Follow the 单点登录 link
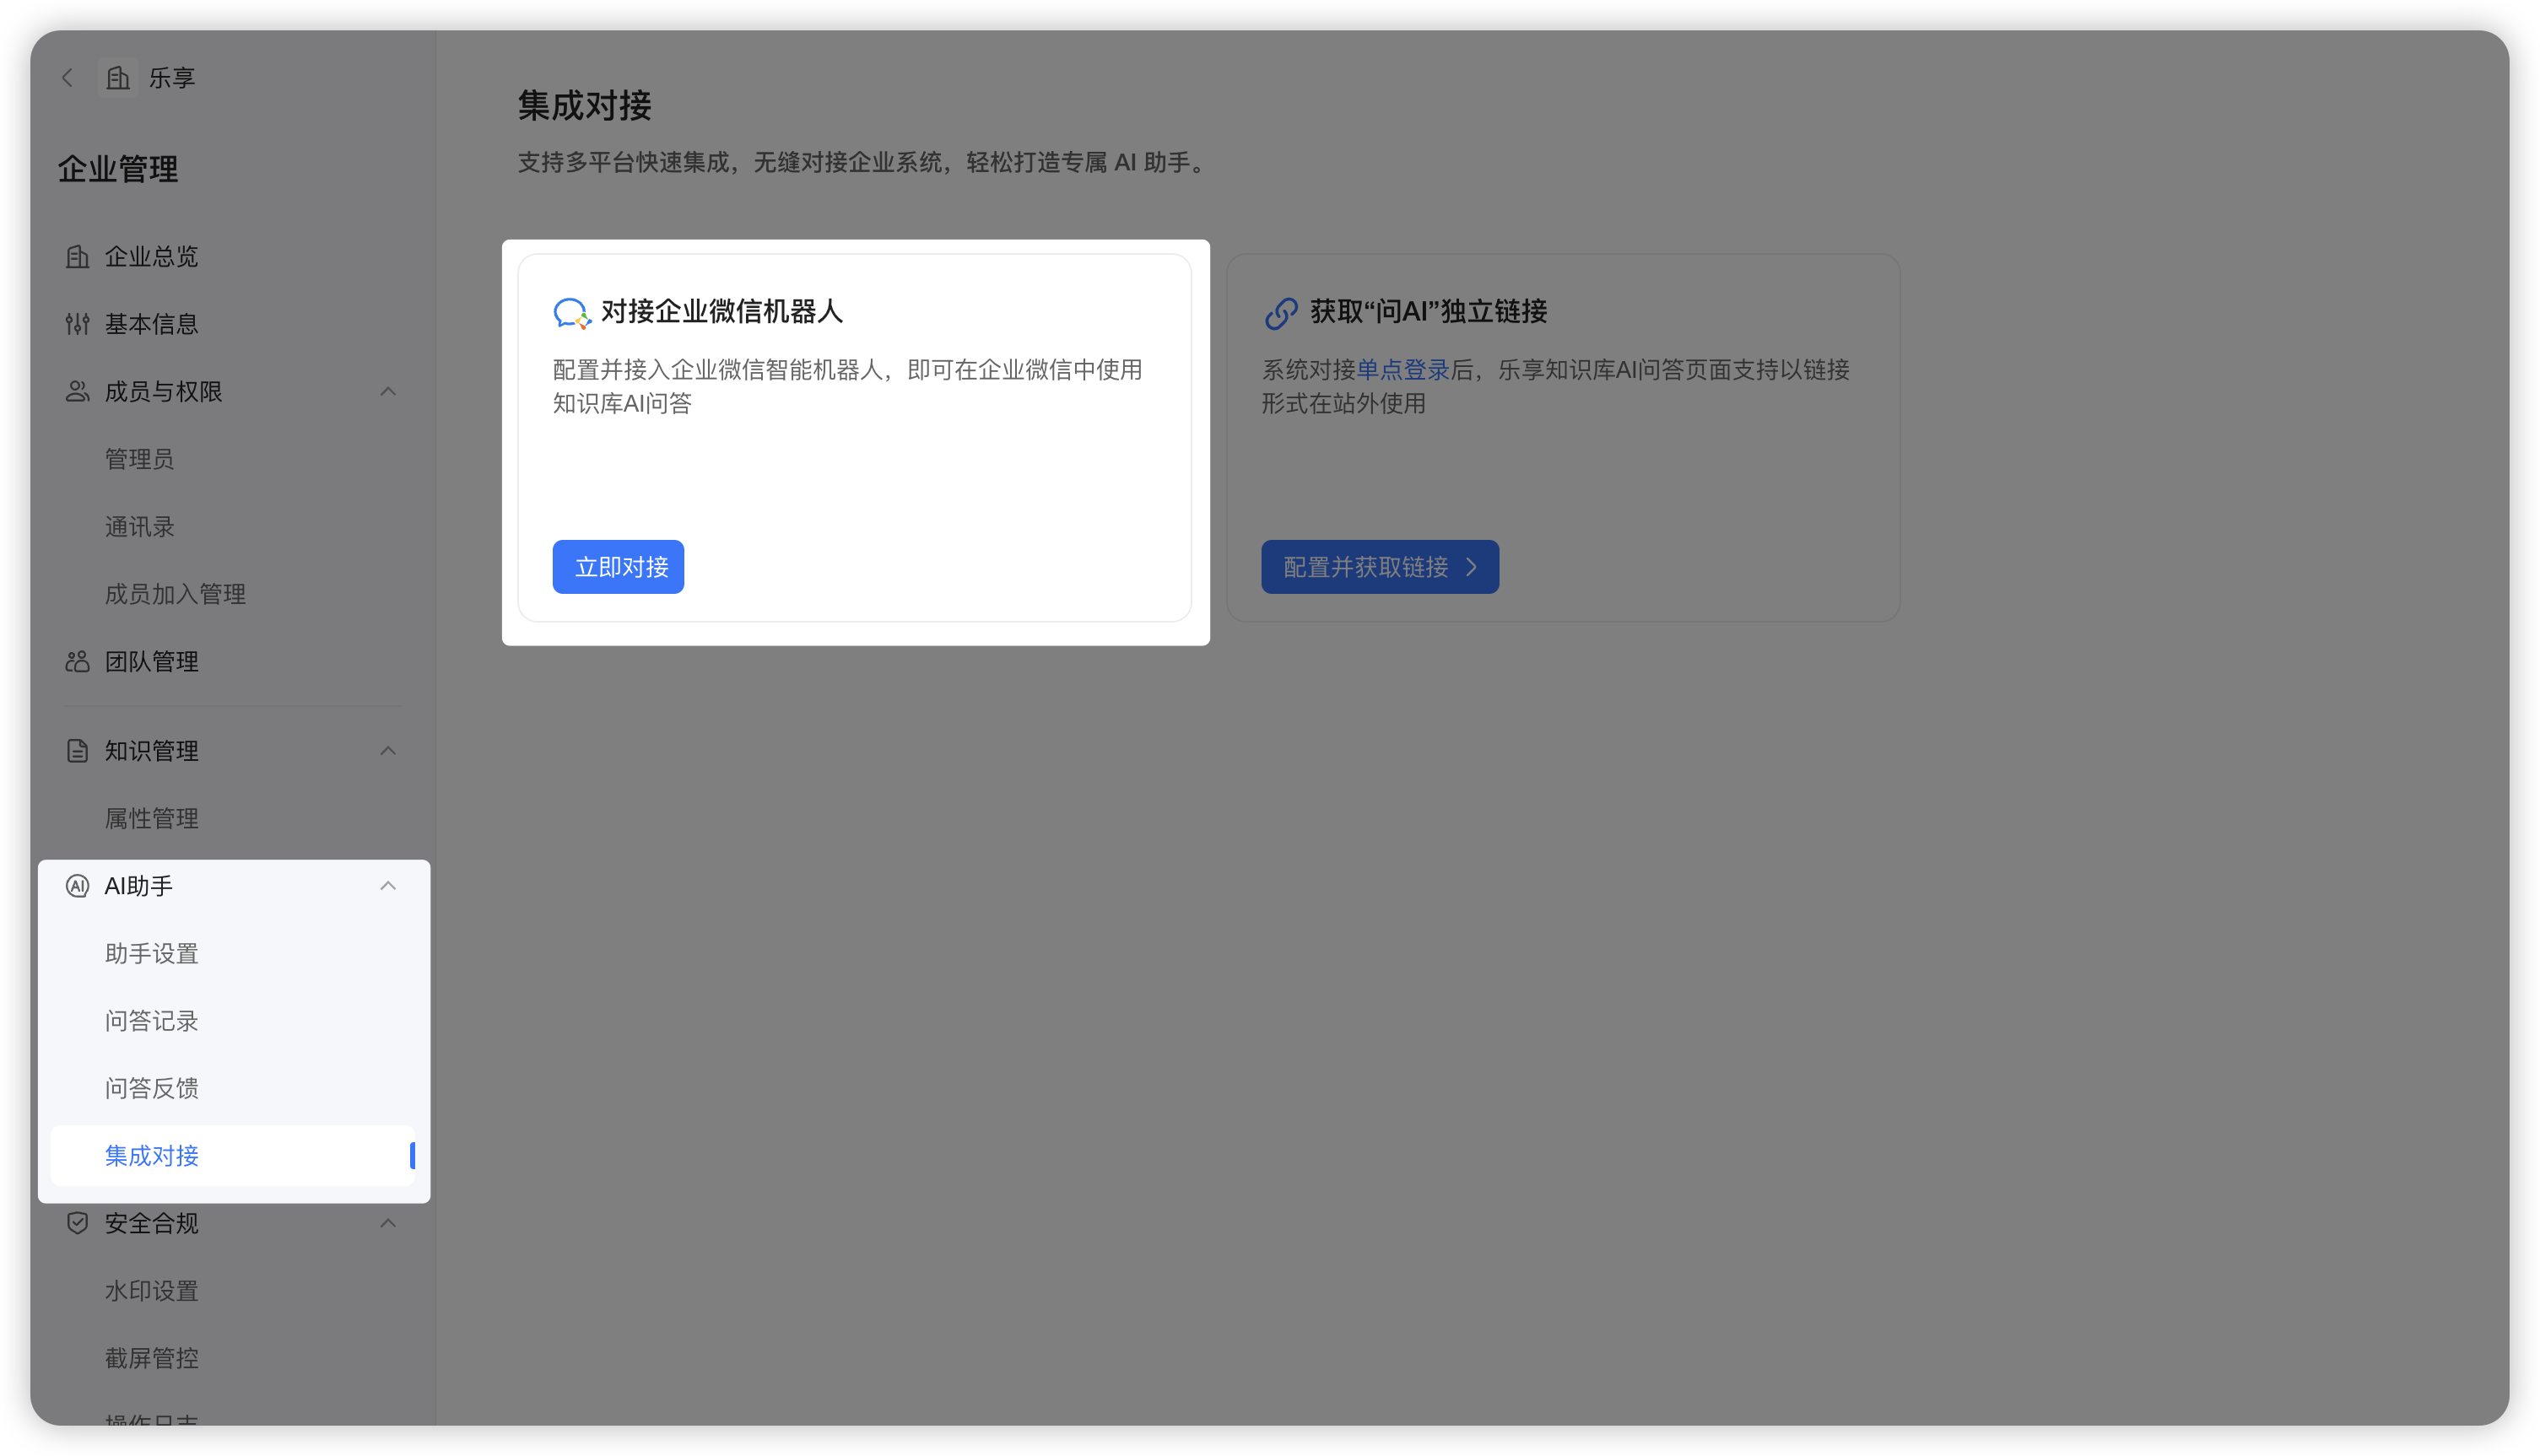 coord(1403,370)
